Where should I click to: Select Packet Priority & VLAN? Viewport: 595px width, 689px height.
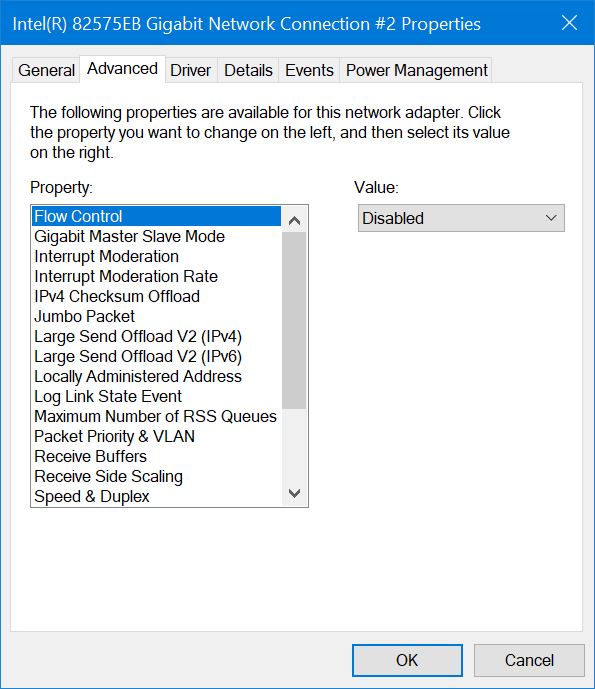click(x=156, y=436)
